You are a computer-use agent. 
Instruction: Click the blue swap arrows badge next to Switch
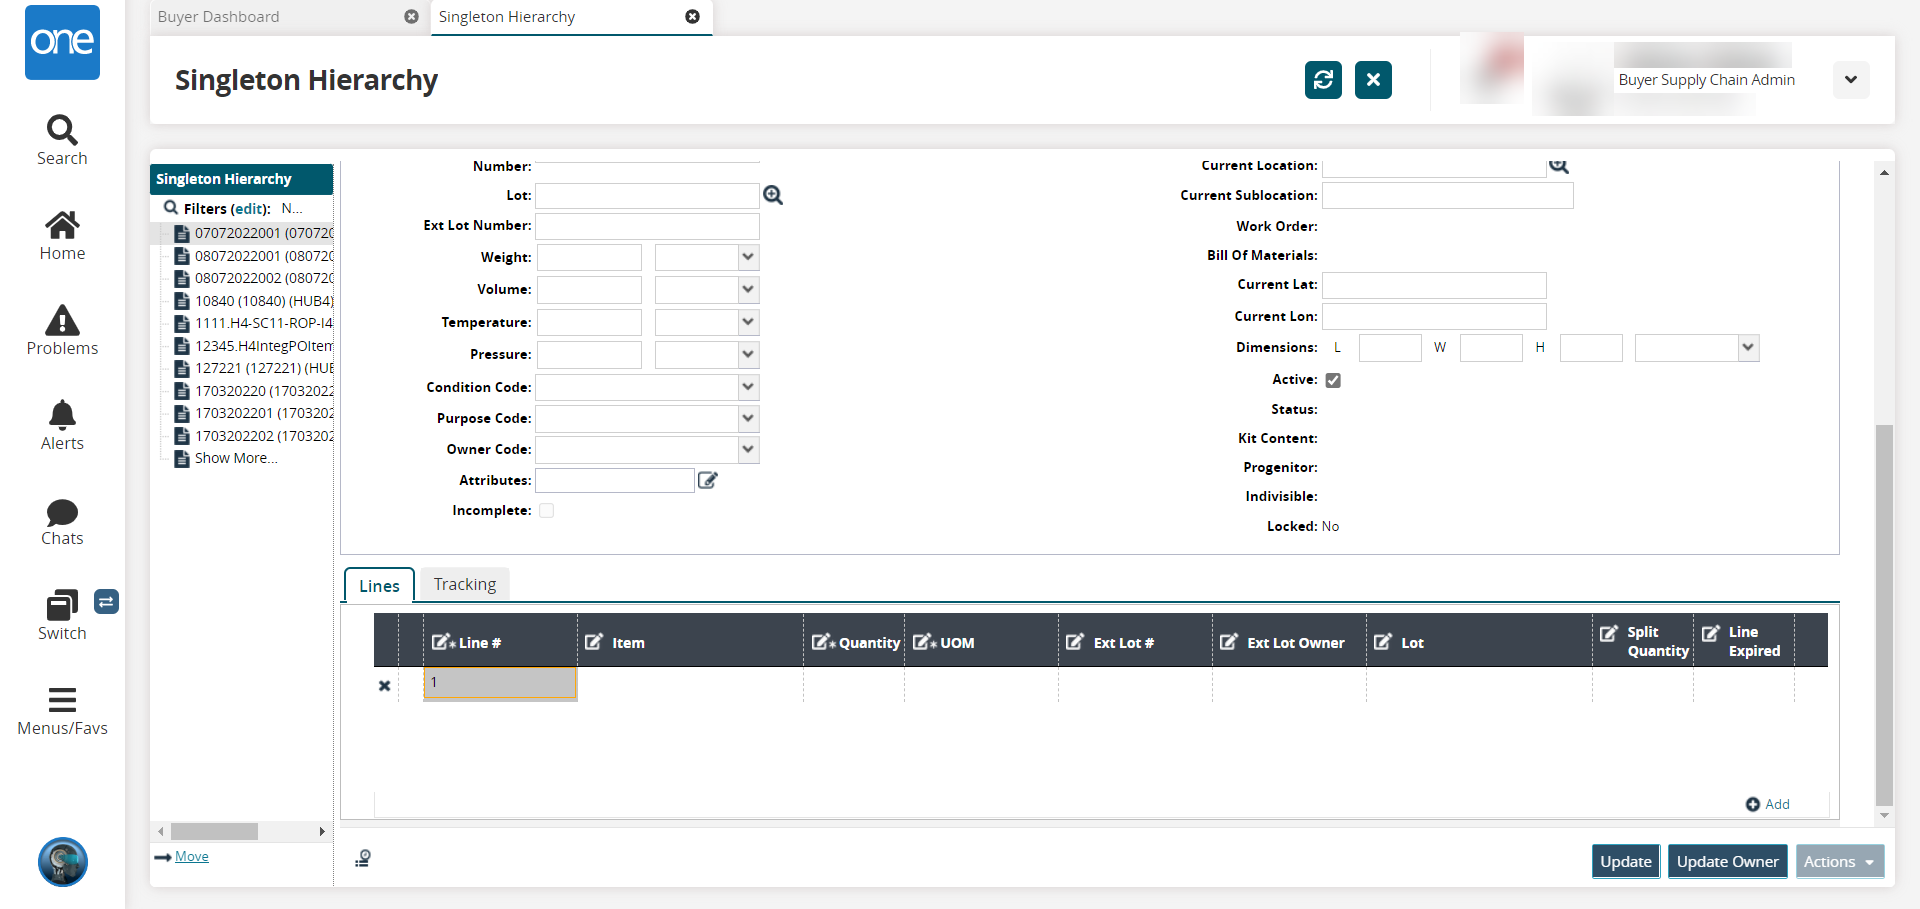coord(106,601)
